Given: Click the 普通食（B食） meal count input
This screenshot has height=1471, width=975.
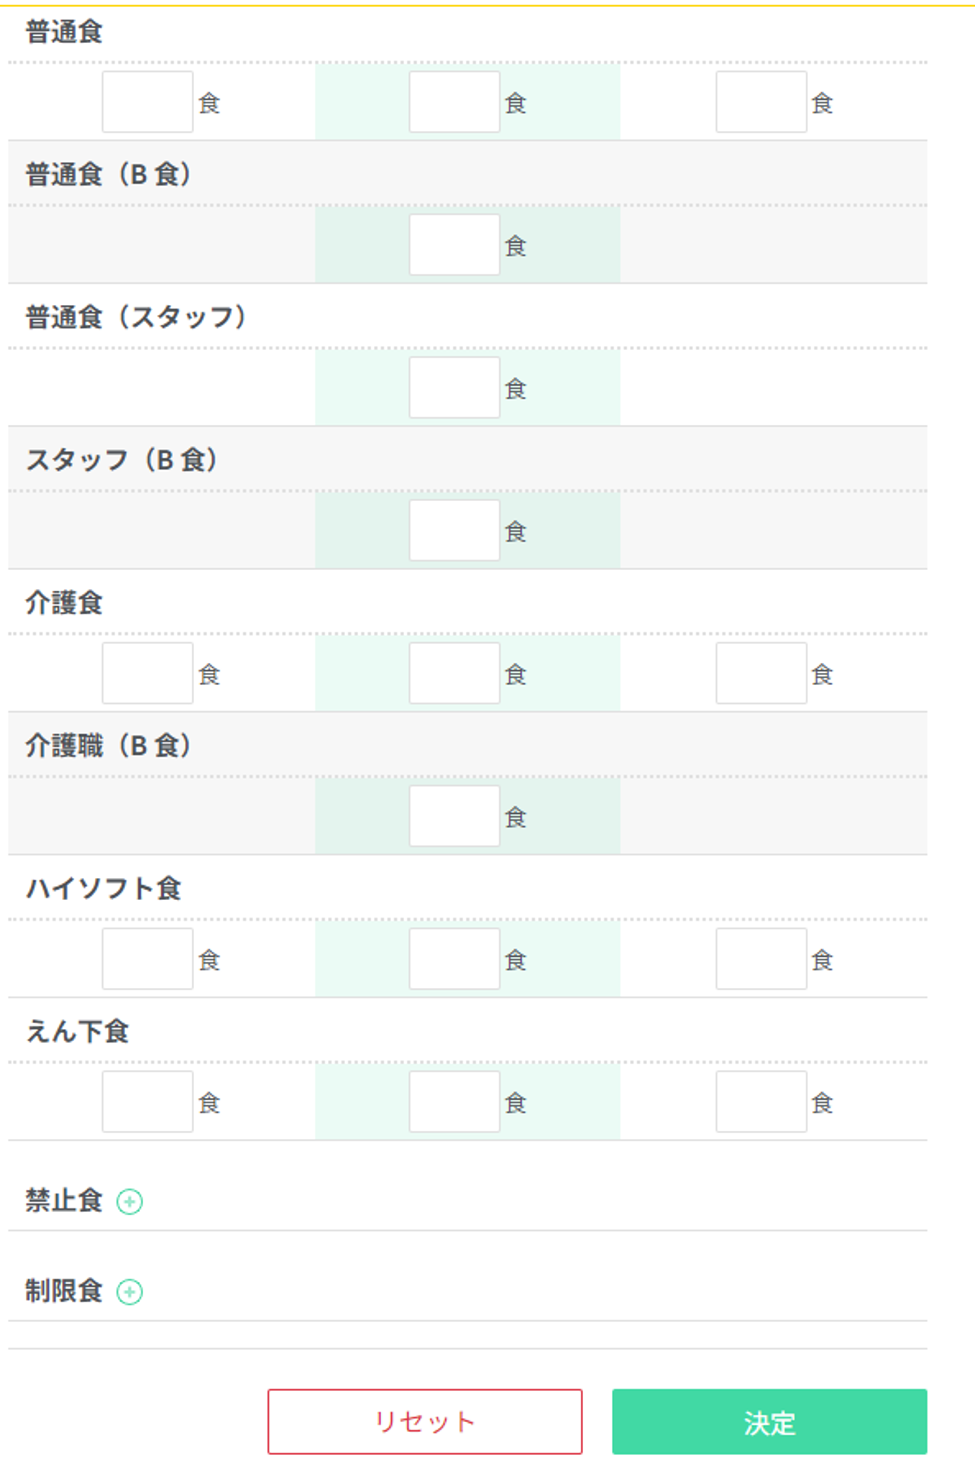Looking at the screenshot, I should click(454, 245).
